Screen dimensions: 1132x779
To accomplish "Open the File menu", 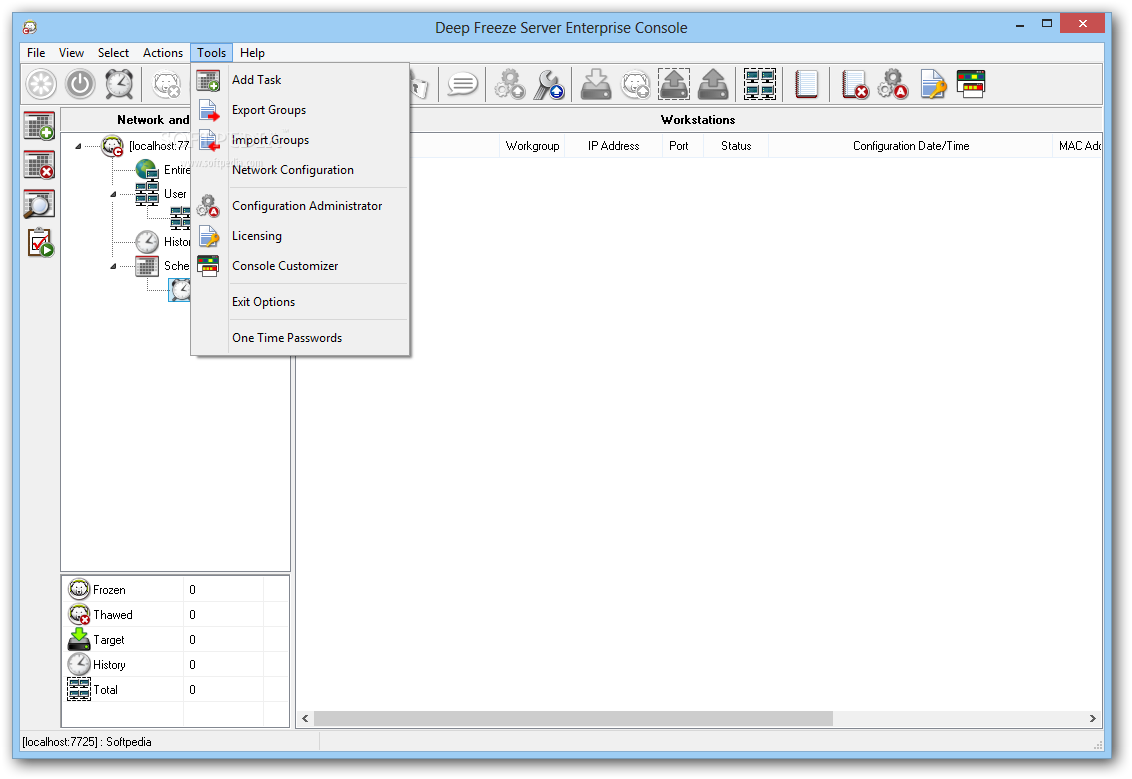I will coord(36,53).
